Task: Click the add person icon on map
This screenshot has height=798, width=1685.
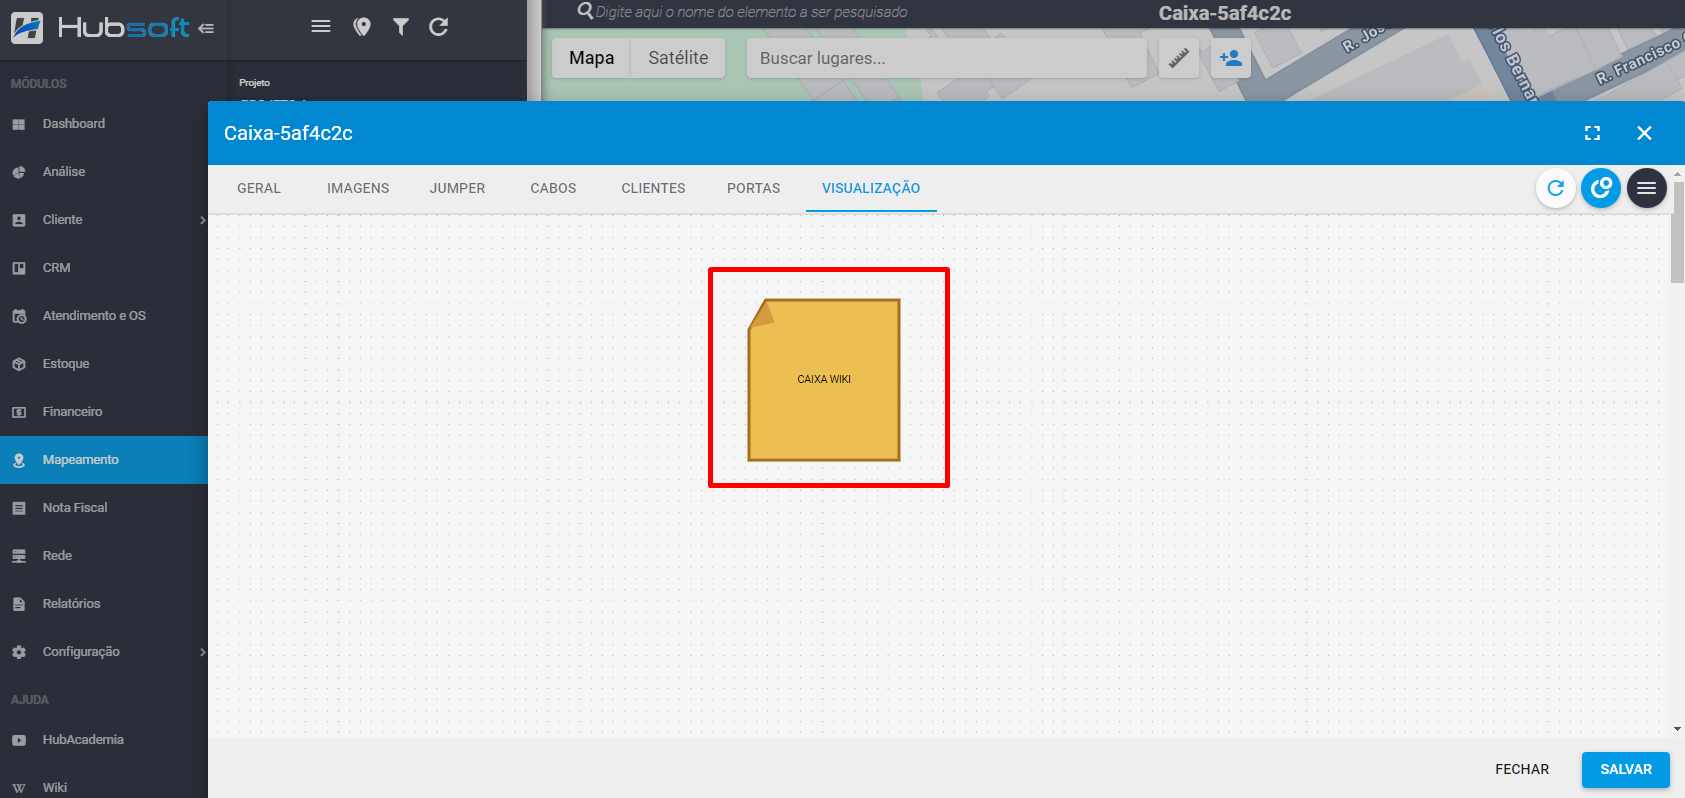Action: pos(1231,59)
